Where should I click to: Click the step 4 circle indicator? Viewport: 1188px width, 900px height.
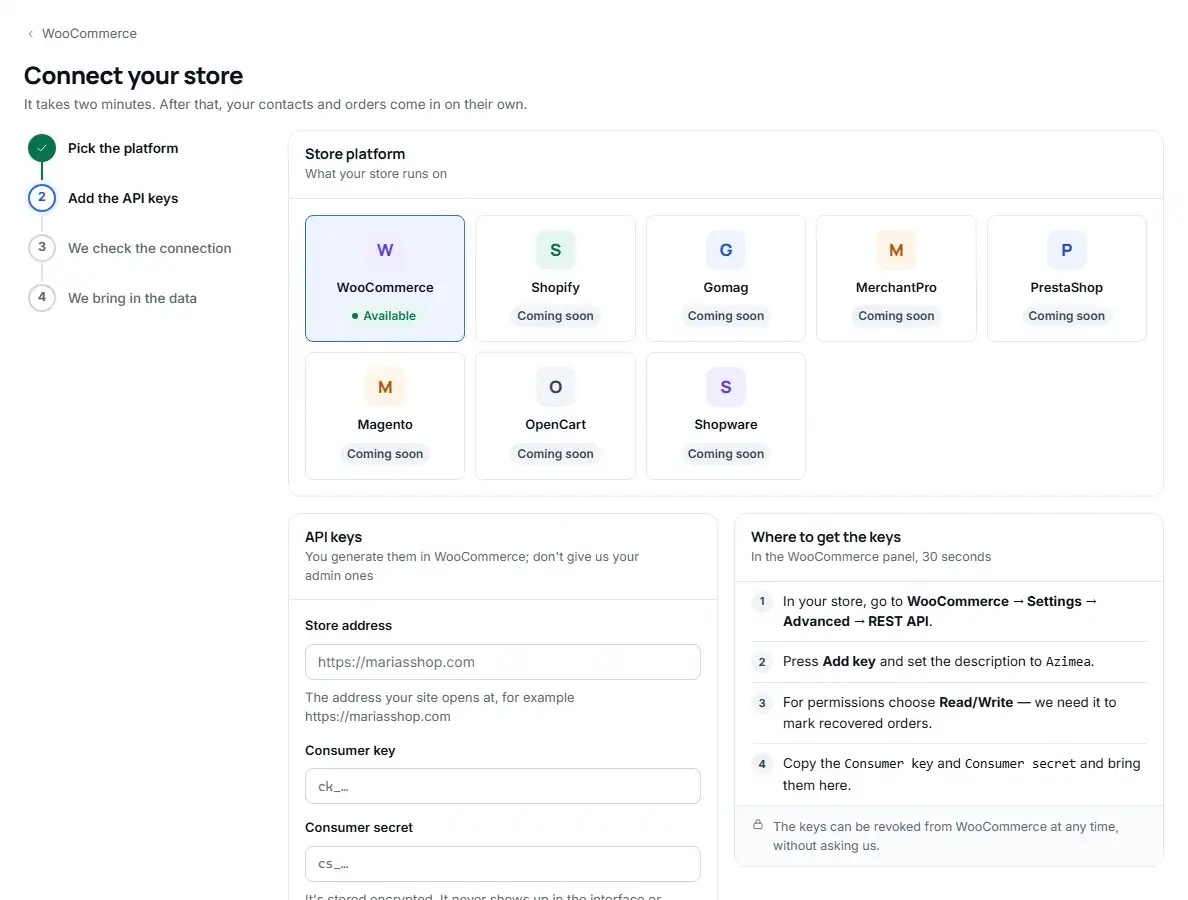point(42,298)
